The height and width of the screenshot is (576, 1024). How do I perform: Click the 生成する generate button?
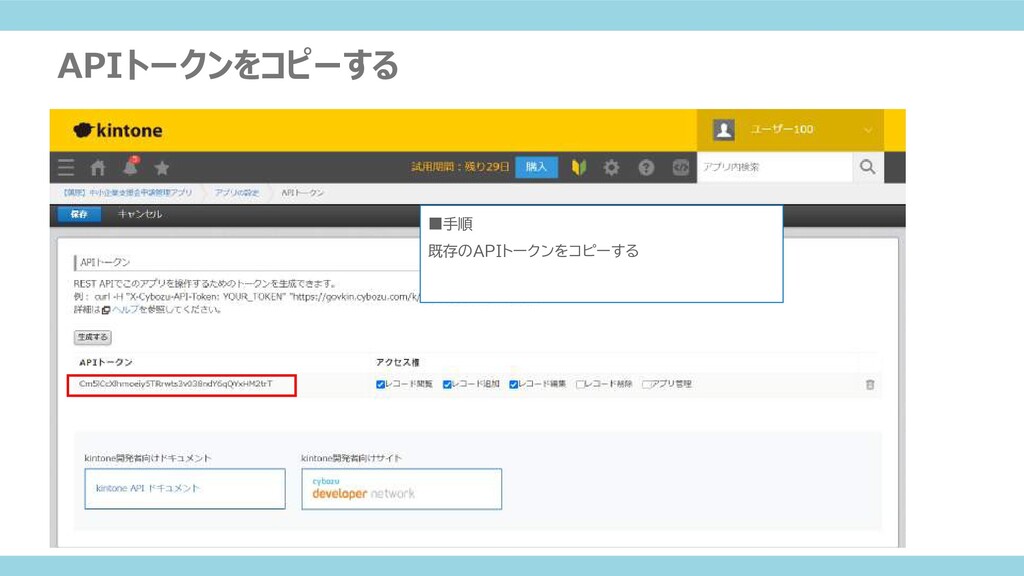point(93,337)
